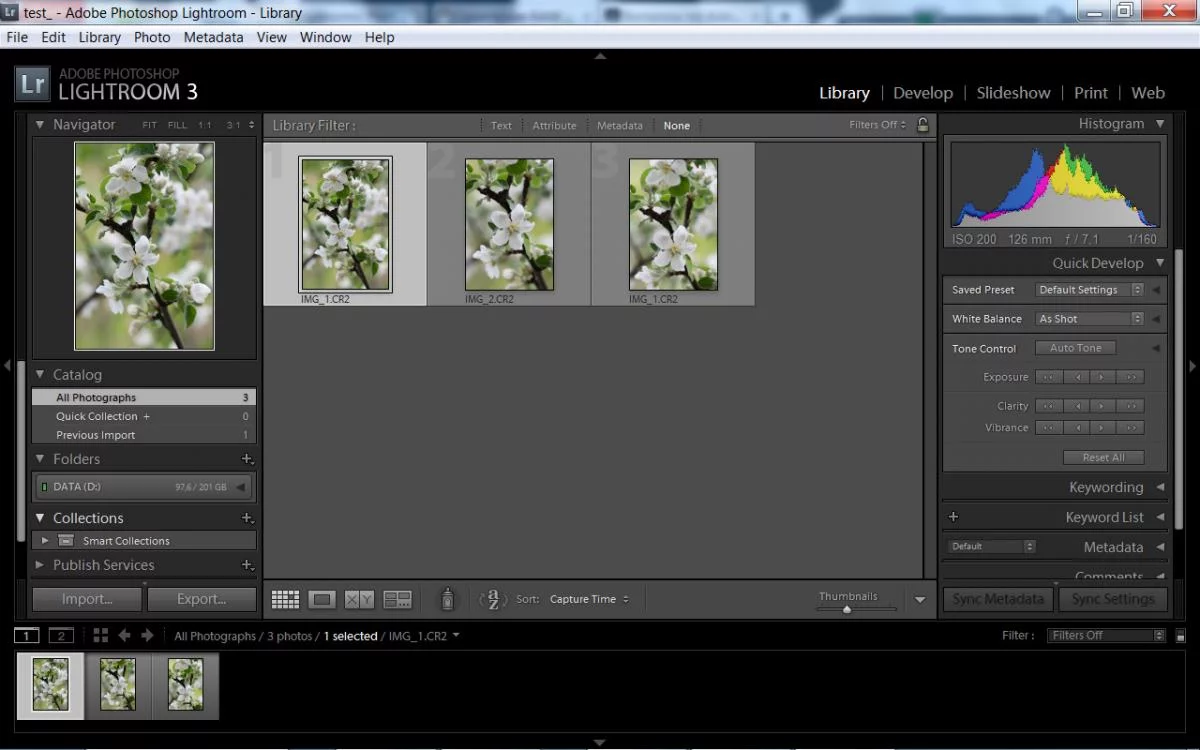Screen dimensions: 1200x750
Task: Click the a-z sort direction icon
Action: (493, 599)
